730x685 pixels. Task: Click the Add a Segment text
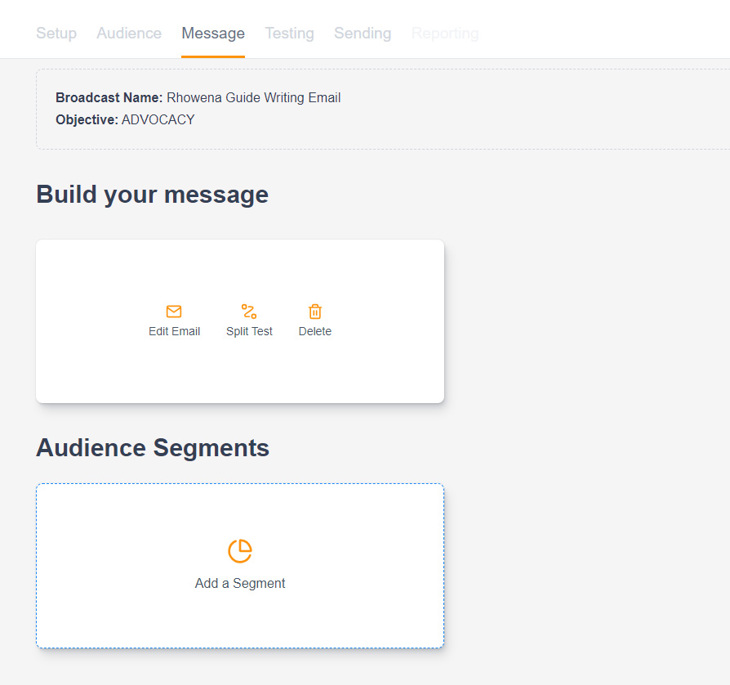[x=240, y=583]
